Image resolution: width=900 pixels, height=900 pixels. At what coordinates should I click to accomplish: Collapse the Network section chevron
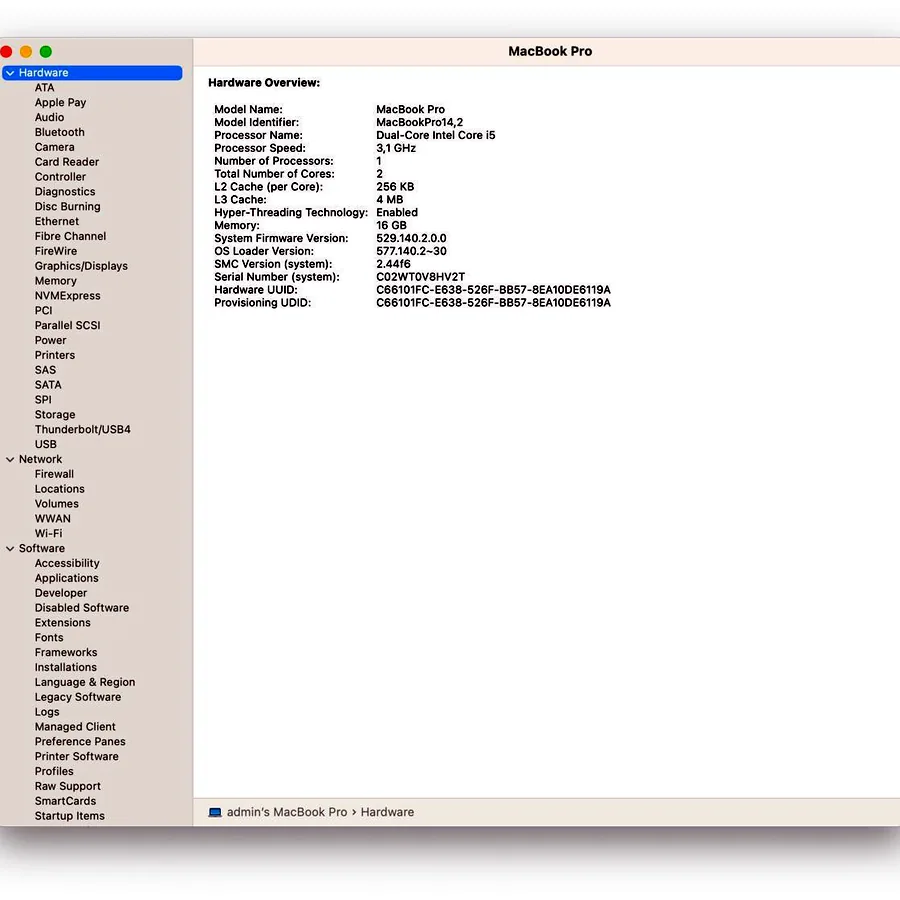[x=10, y=460]
